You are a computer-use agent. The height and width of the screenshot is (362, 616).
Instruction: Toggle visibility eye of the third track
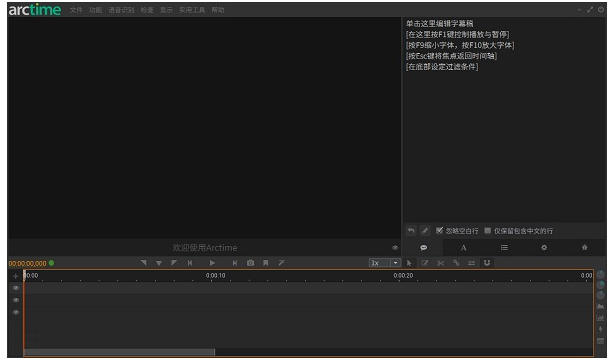(x=16, y=312)
